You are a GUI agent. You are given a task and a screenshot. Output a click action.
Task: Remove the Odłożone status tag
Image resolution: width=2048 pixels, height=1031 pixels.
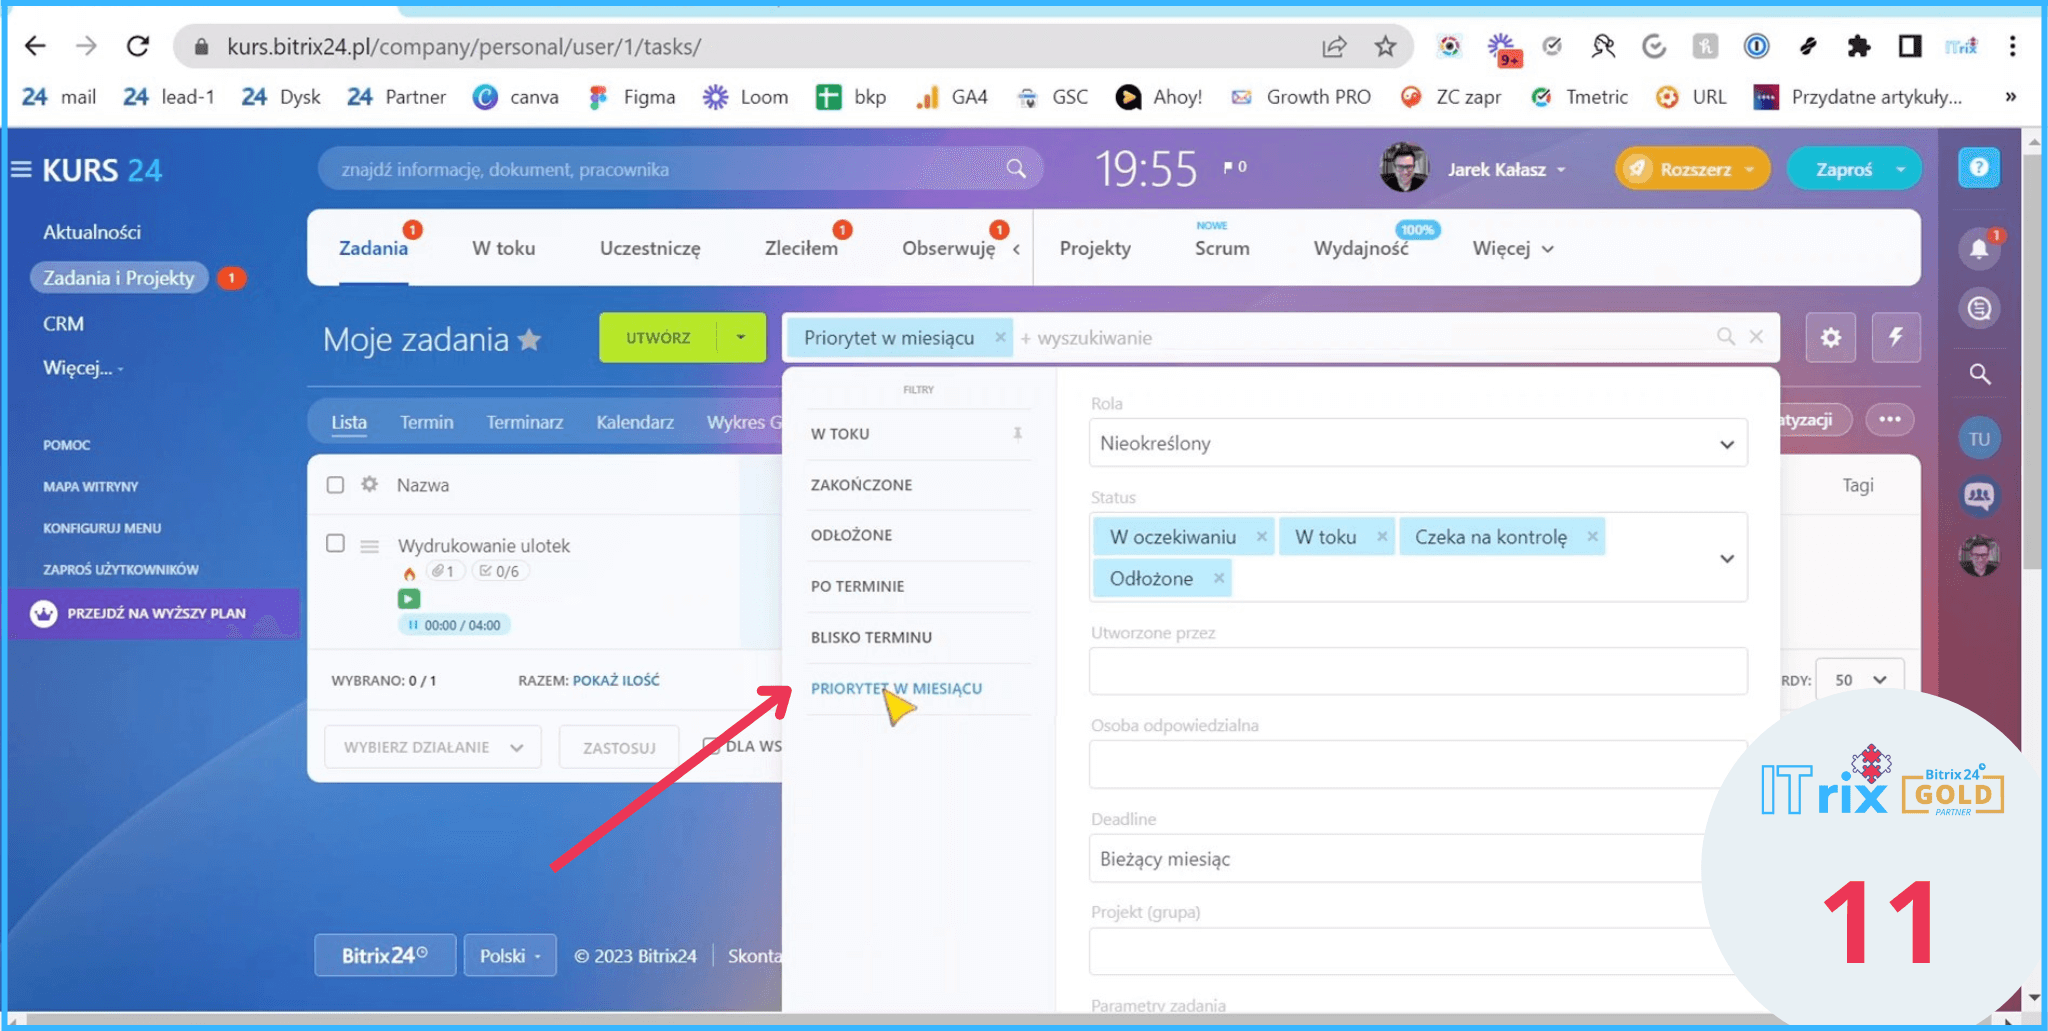point(1219,578)
